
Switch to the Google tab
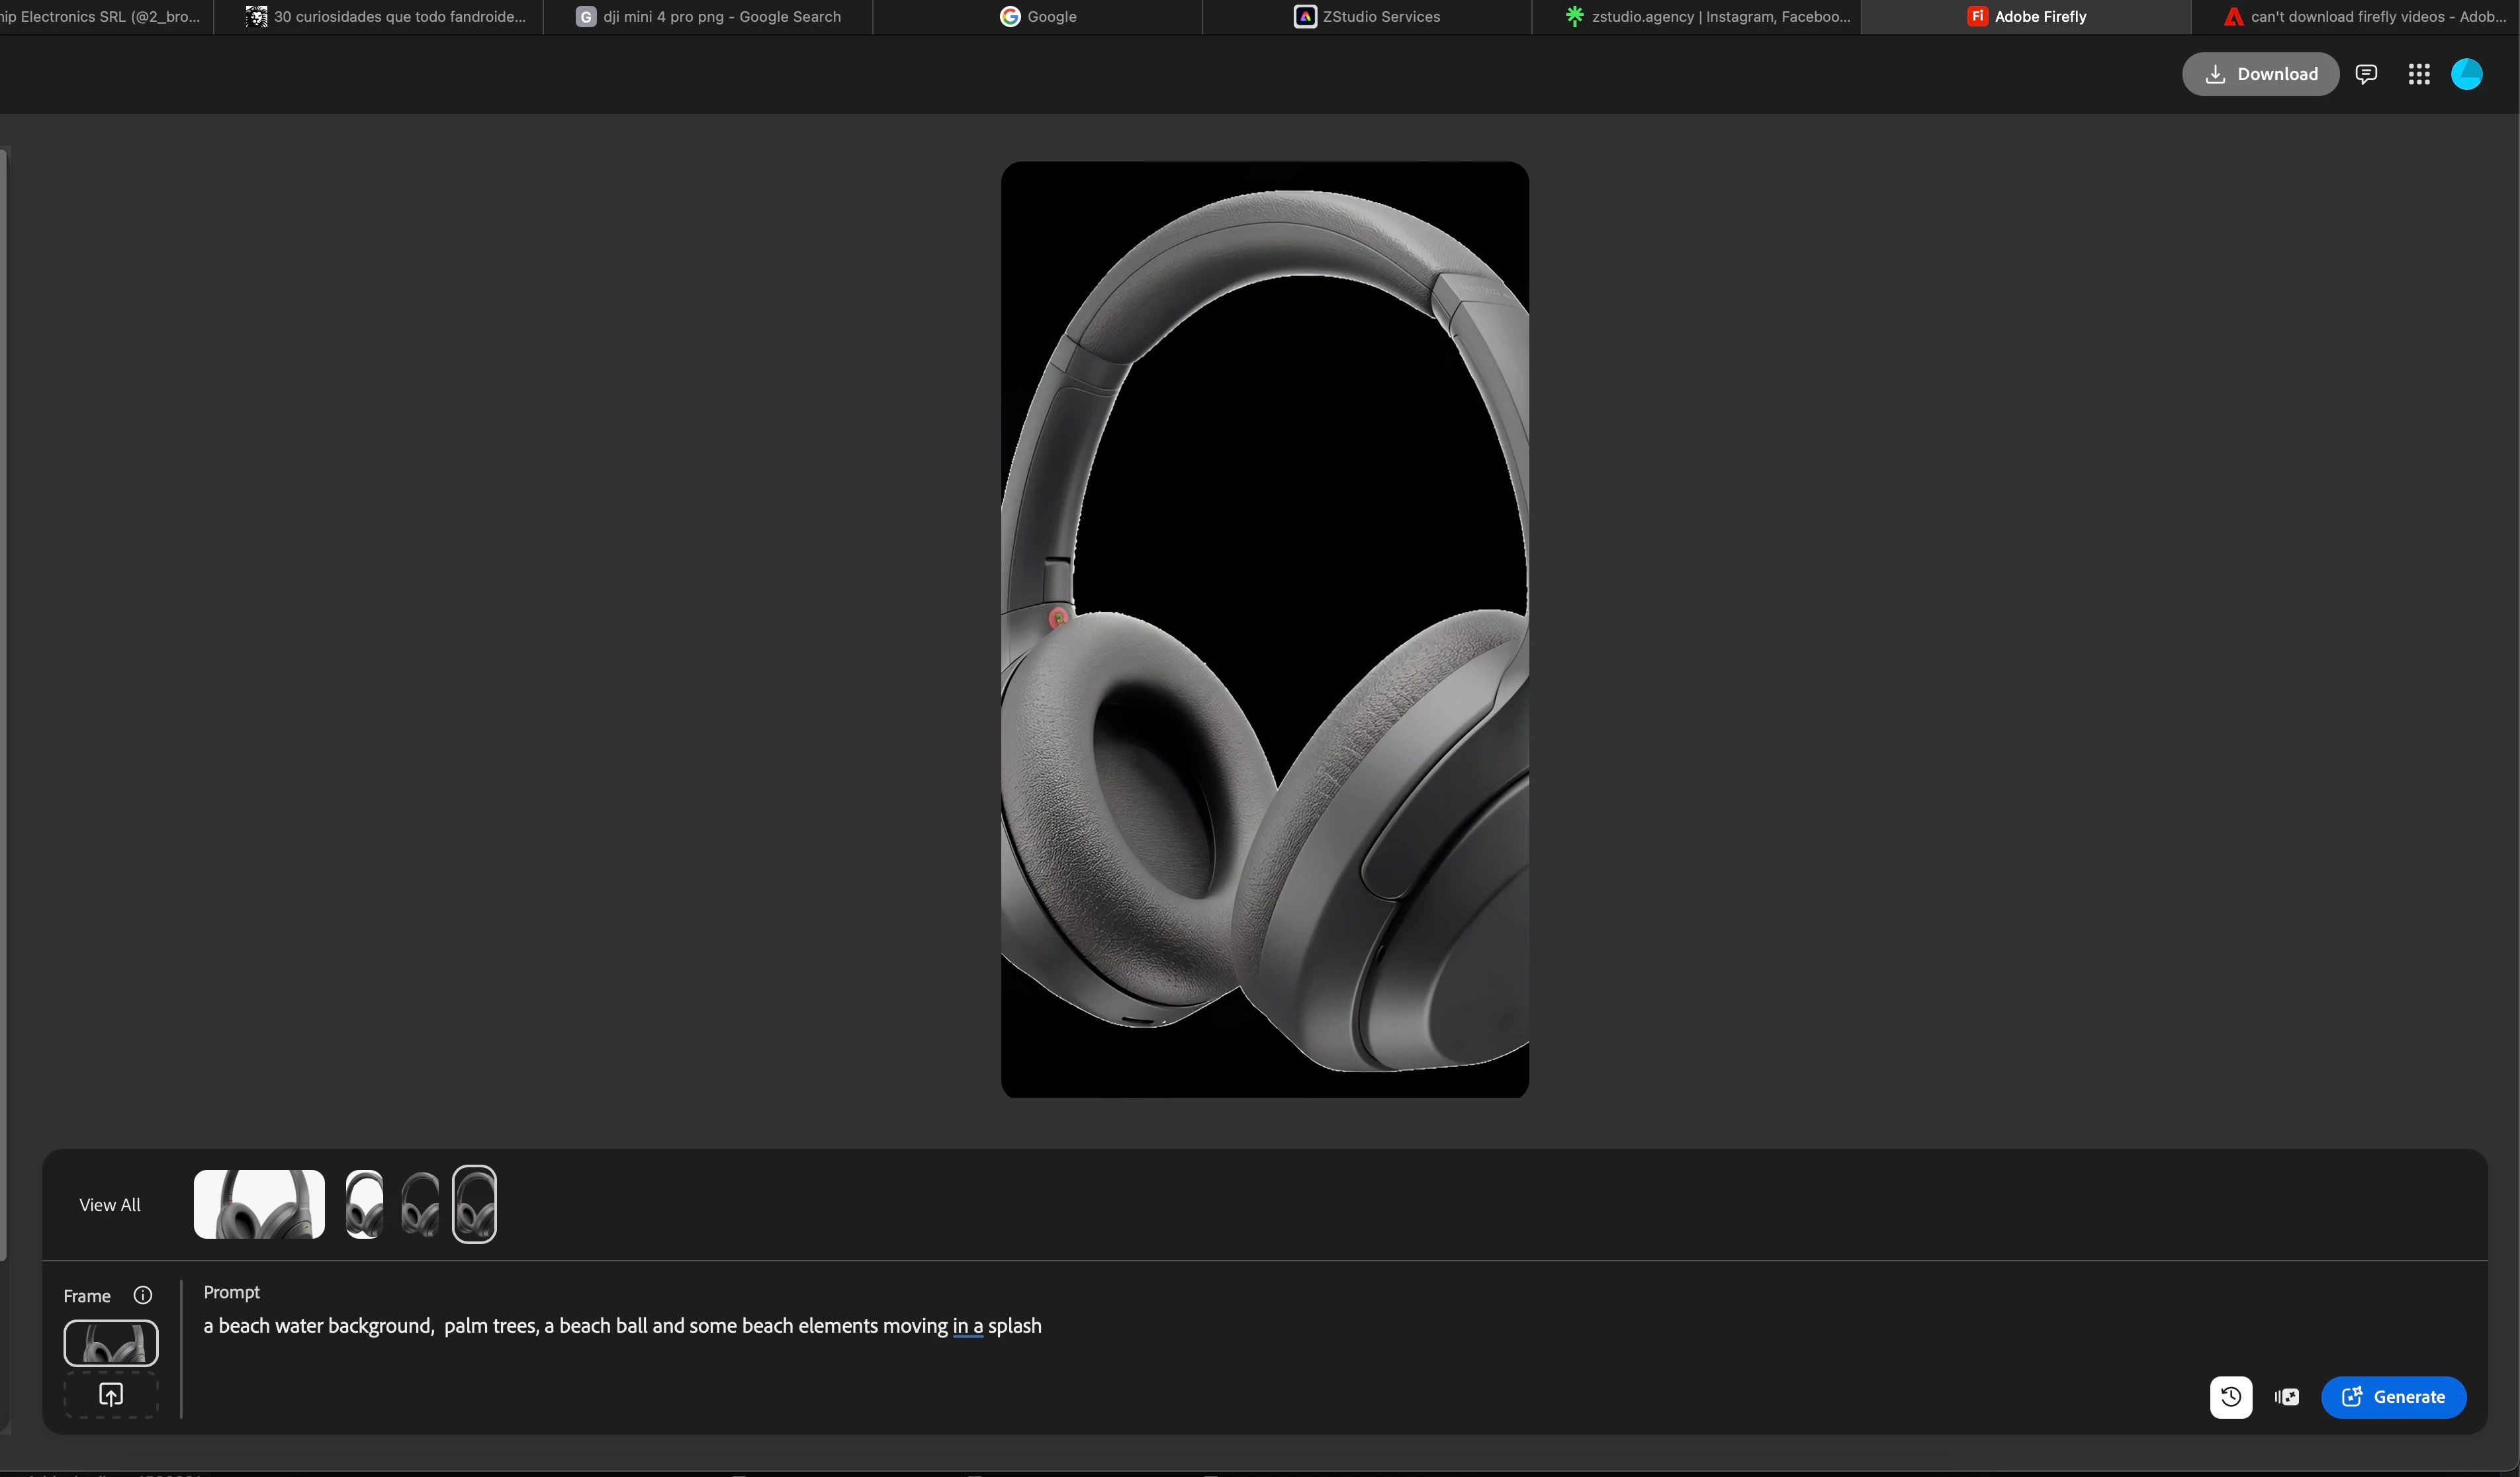pyautogui.click(x=1038, y=17)
